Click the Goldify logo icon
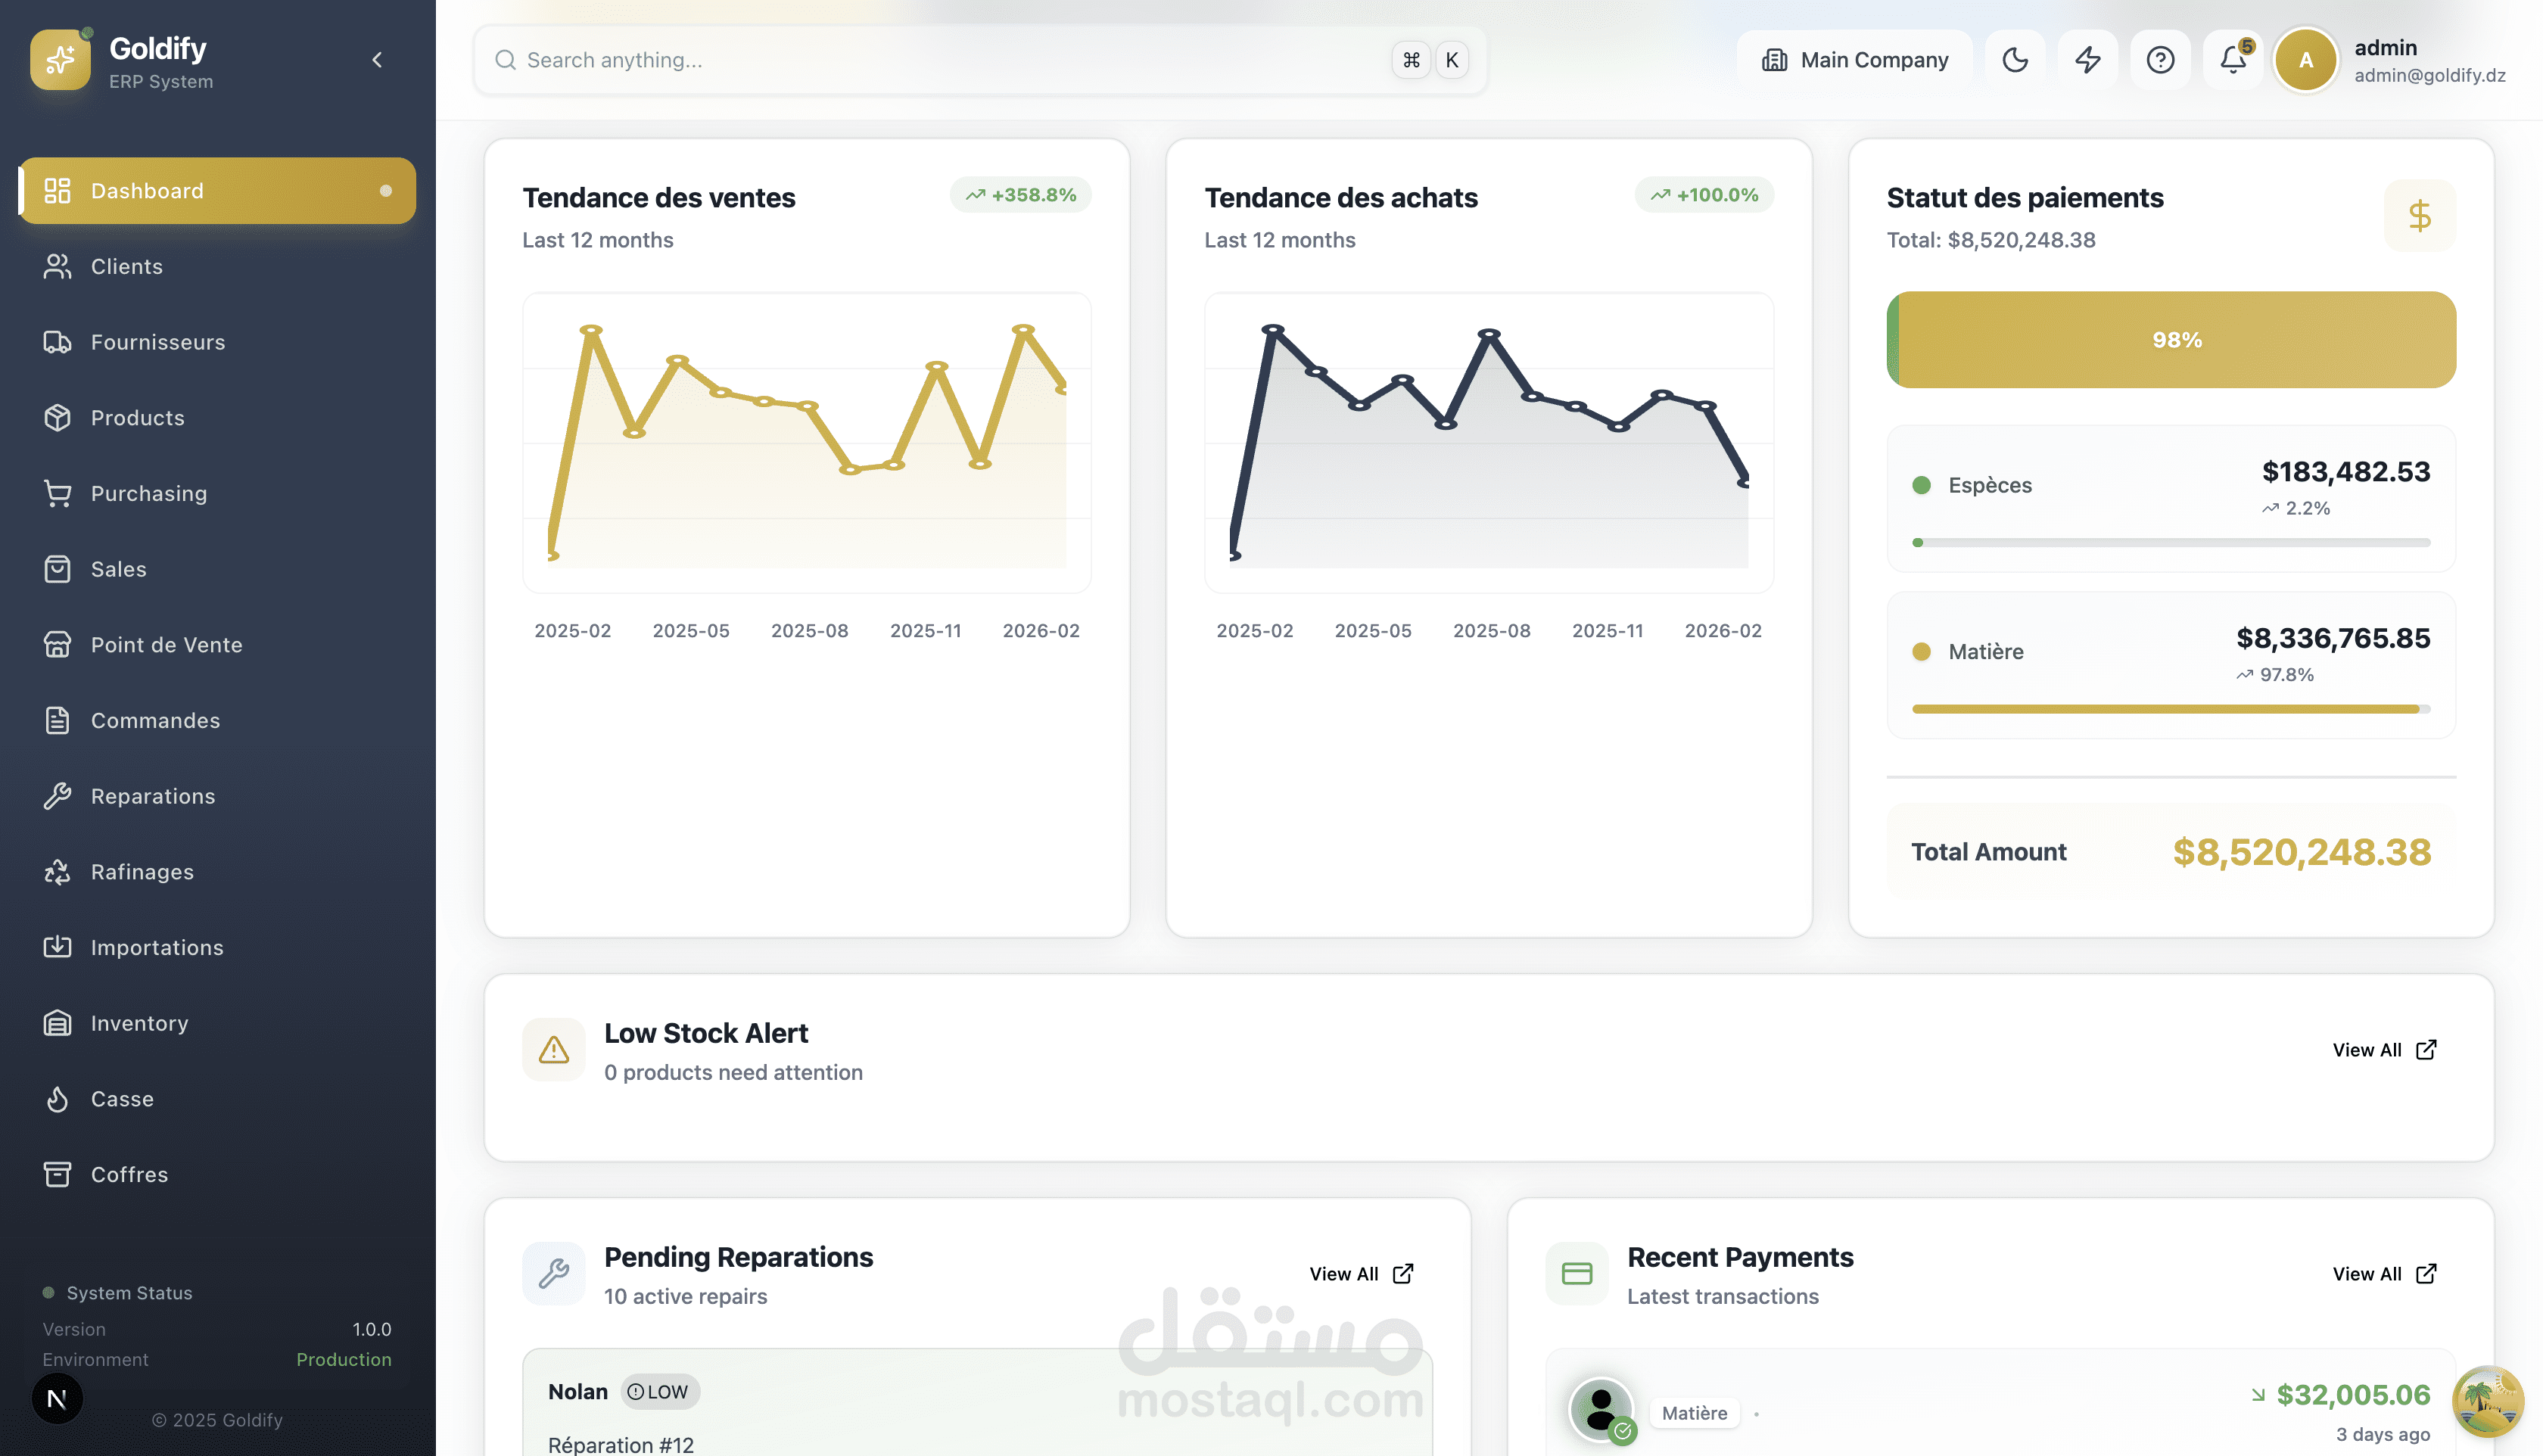2543x1456 pixels. pyautogui.click(x=60, y=60)
